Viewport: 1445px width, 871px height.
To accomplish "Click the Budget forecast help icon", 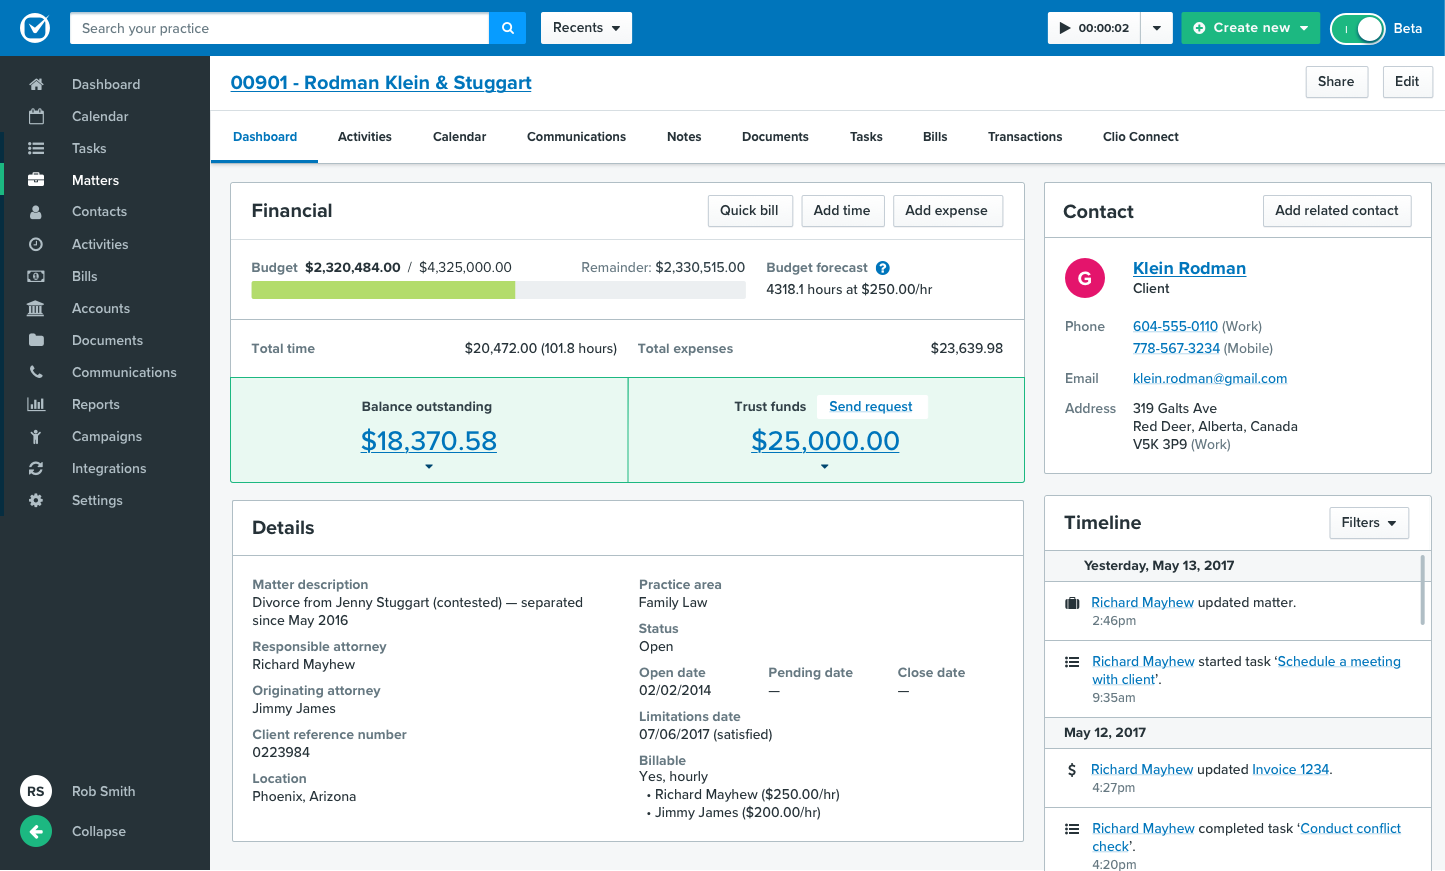I will tap(882, 267).
